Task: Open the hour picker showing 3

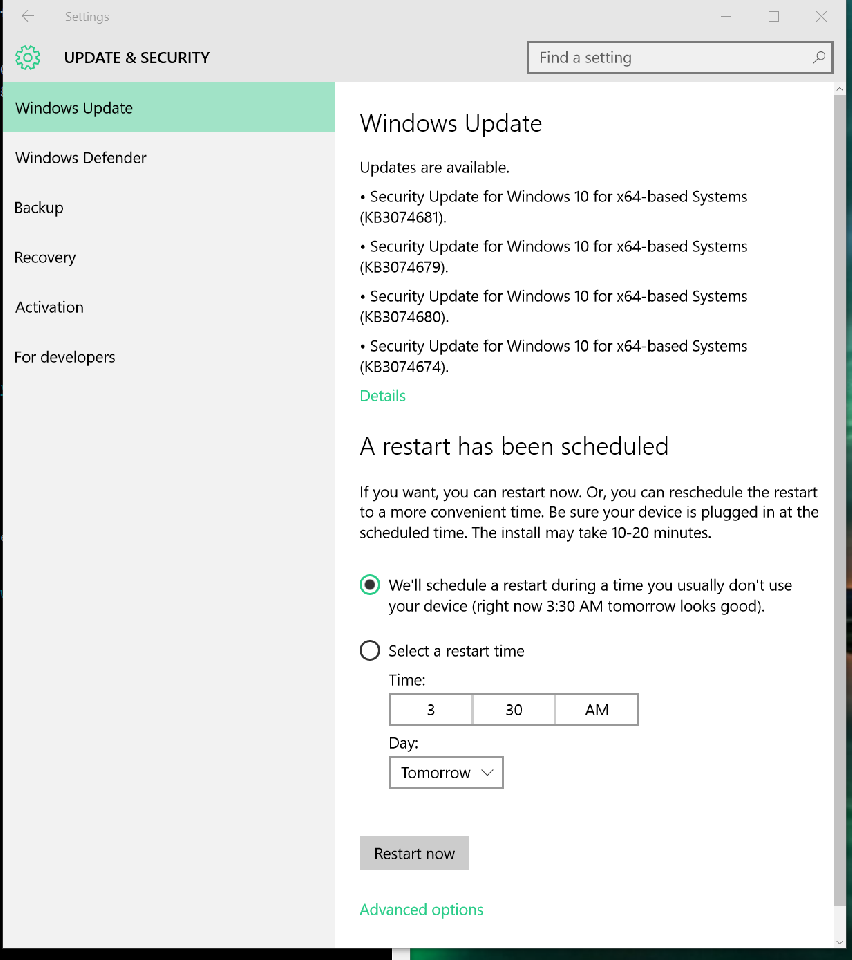Action: (431, 710)
